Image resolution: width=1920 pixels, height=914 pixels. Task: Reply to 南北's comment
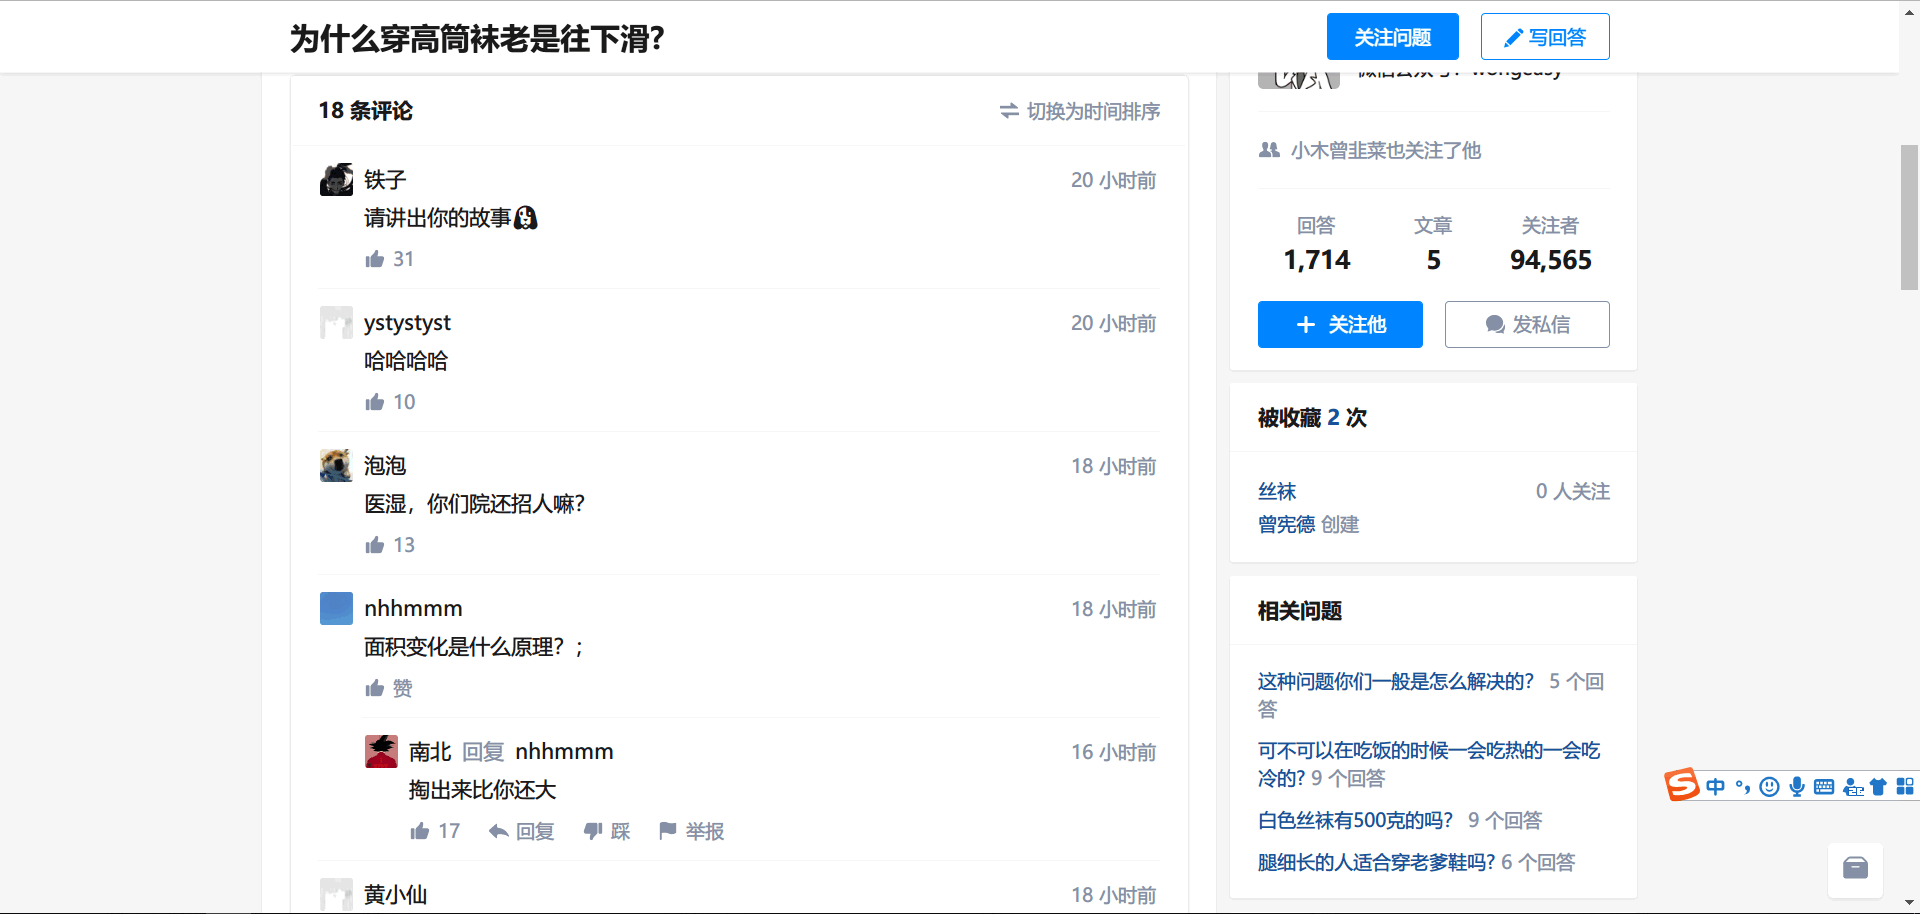click(x=521, y=831)
